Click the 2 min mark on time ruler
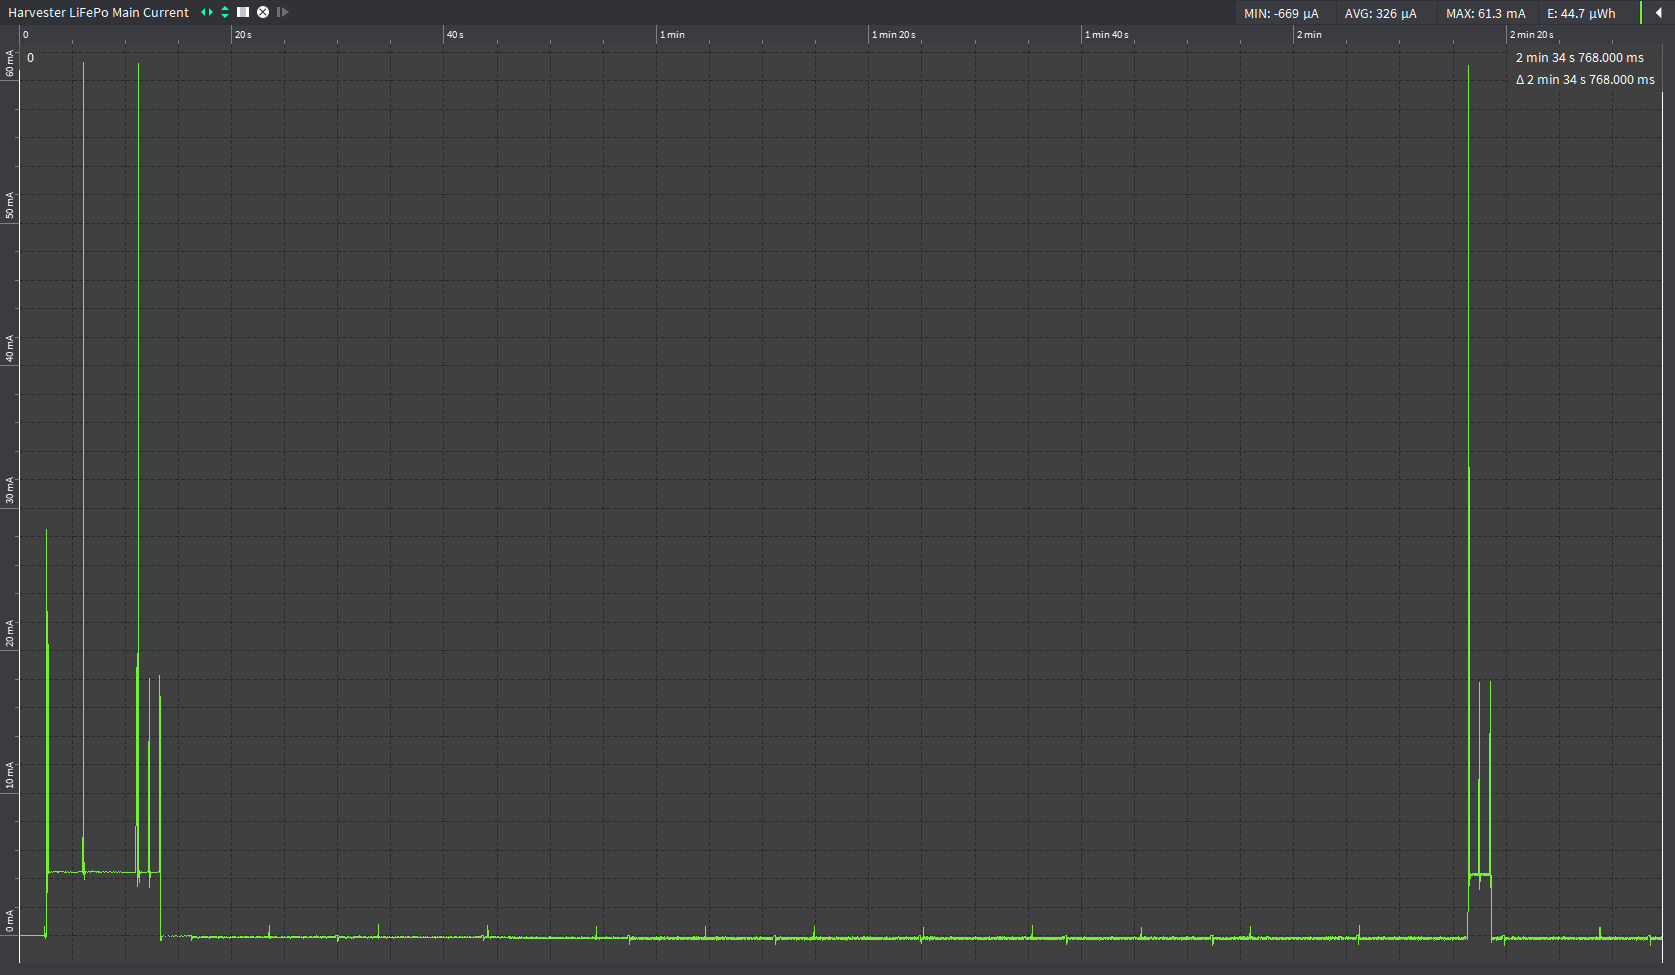This screenshot has width=1675, height=975. pos(1309,35)
